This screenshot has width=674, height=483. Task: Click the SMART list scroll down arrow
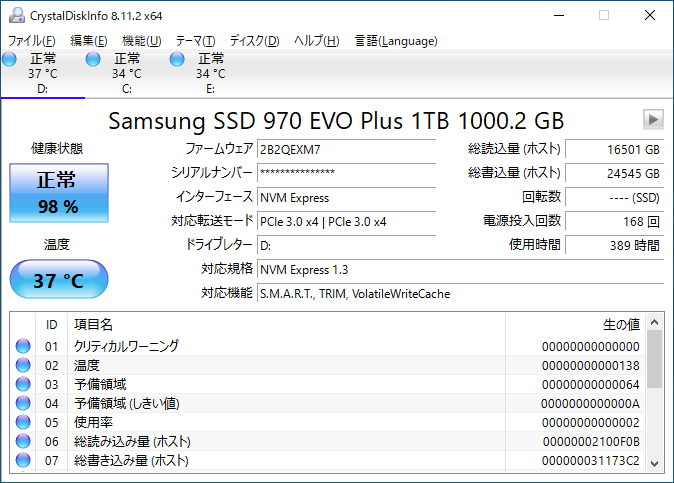(654, 464)
